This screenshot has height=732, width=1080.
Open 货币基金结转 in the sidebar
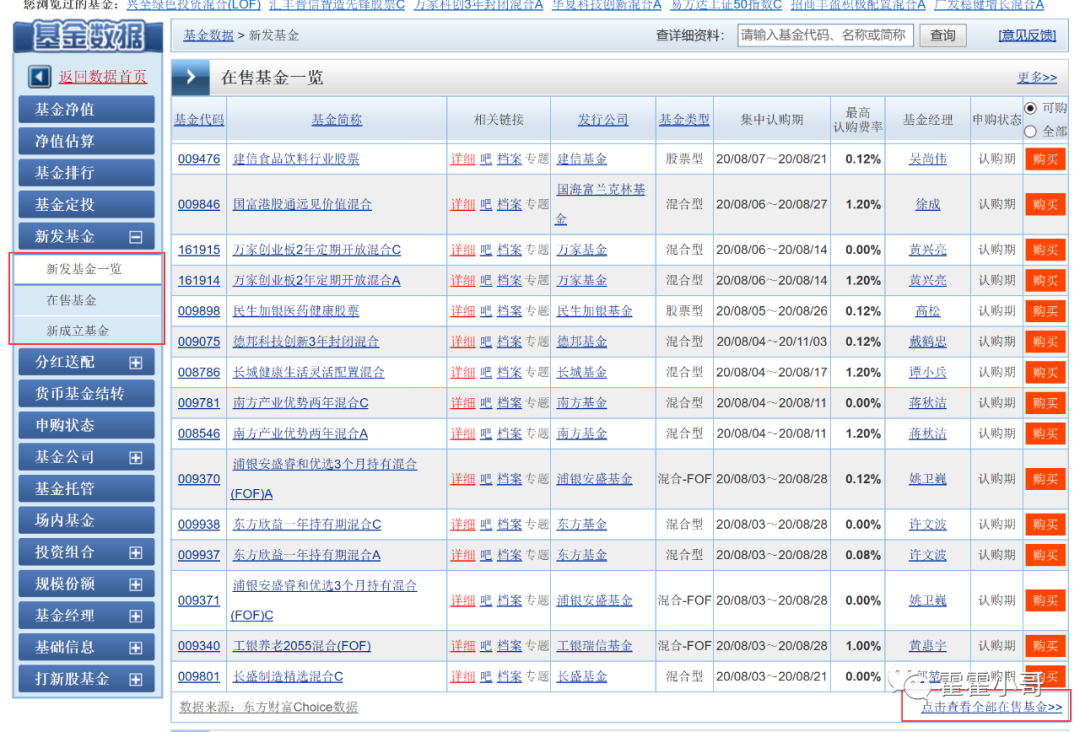87,394
